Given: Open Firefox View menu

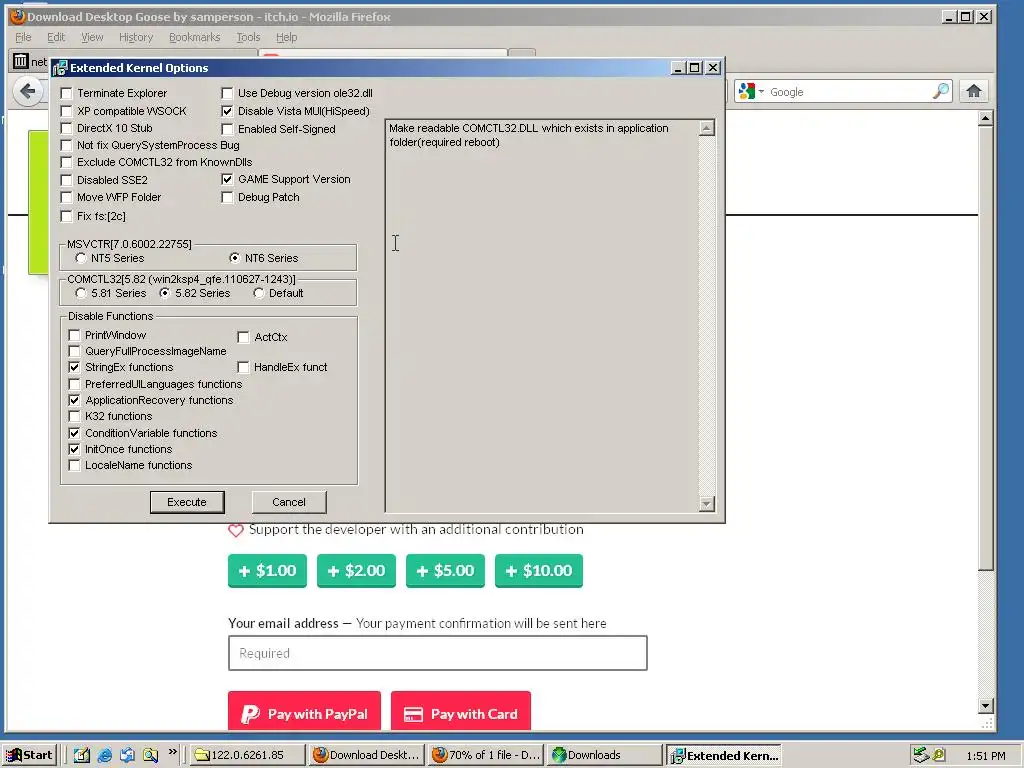Looking at the screenshot, I should point(92,37).
